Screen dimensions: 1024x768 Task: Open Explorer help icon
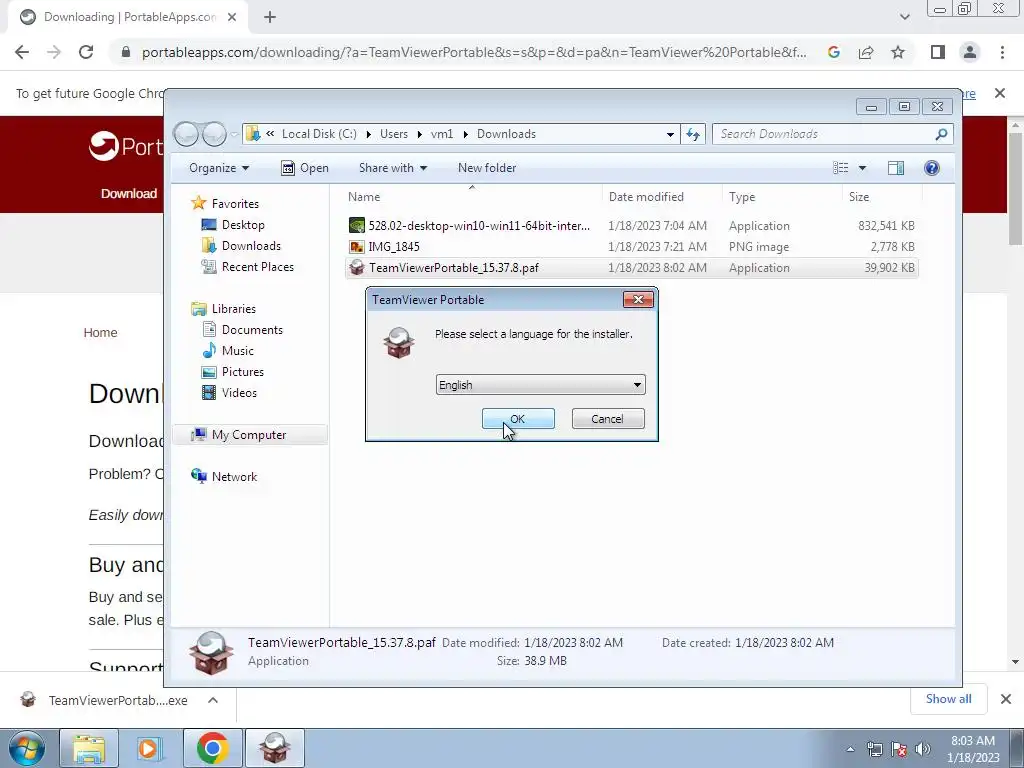pyautogui.click(x=932, y=168)
